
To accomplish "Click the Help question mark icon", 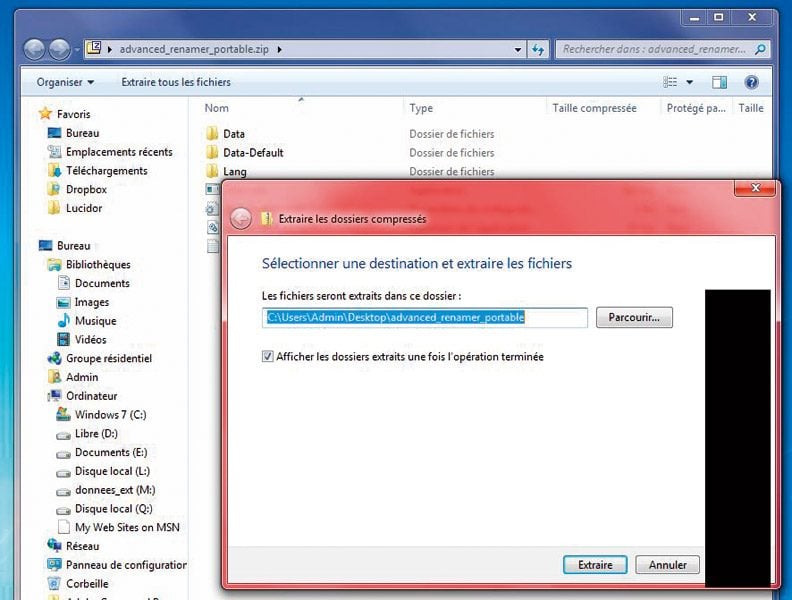I will (751, 82).
